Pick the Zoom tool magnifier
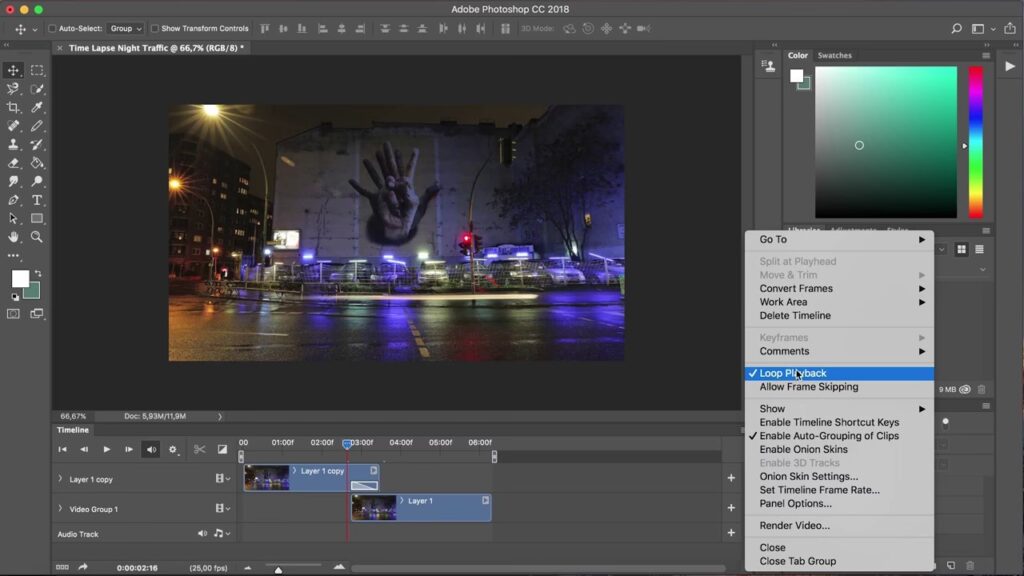Viewport: 1024px width, 576px height. [37, 237]
